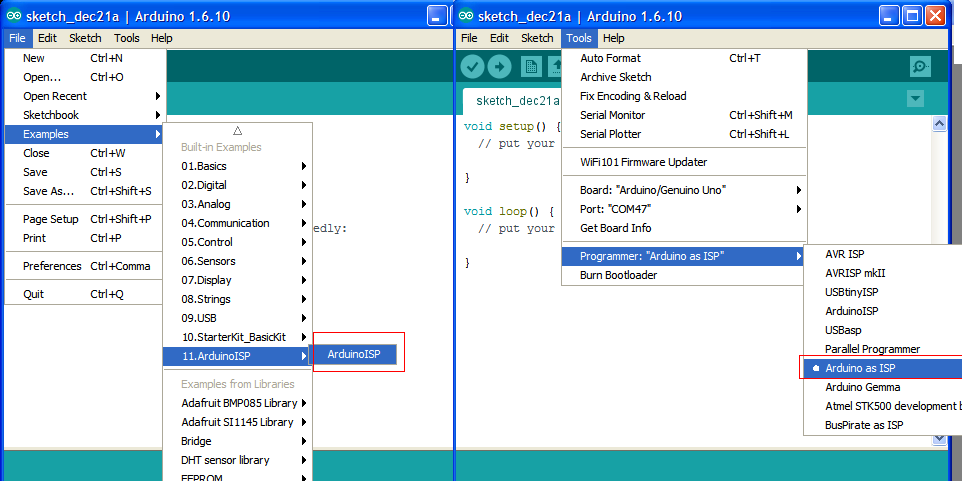Click Arduino logo icon in left title bar

pyautogui.click(x=14, y=16)
